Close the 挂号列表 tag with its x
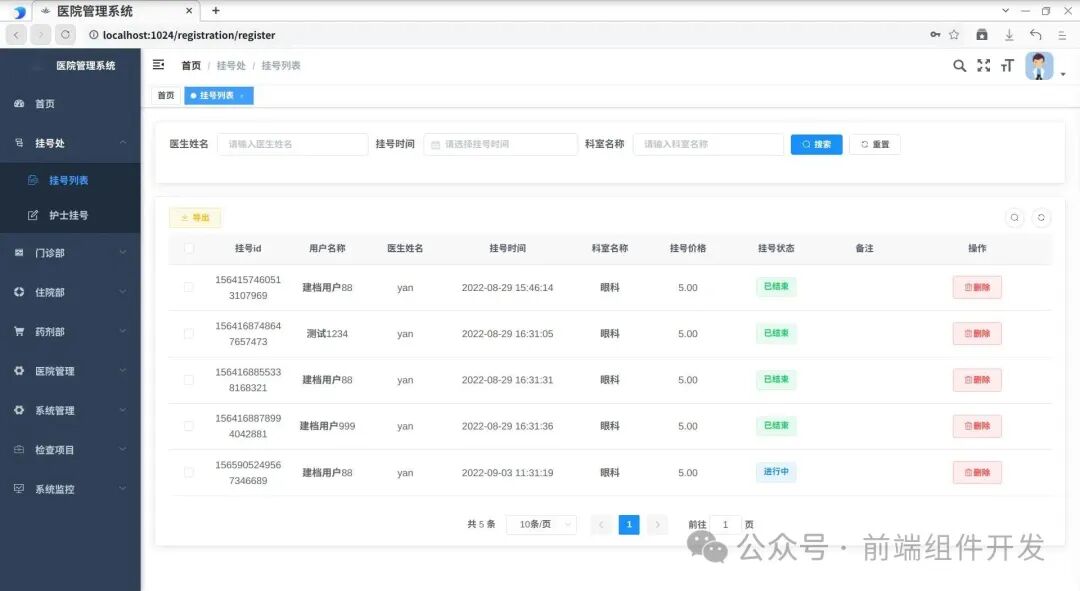This screenshot has width=1080, height=591. [x=242, y=96]
